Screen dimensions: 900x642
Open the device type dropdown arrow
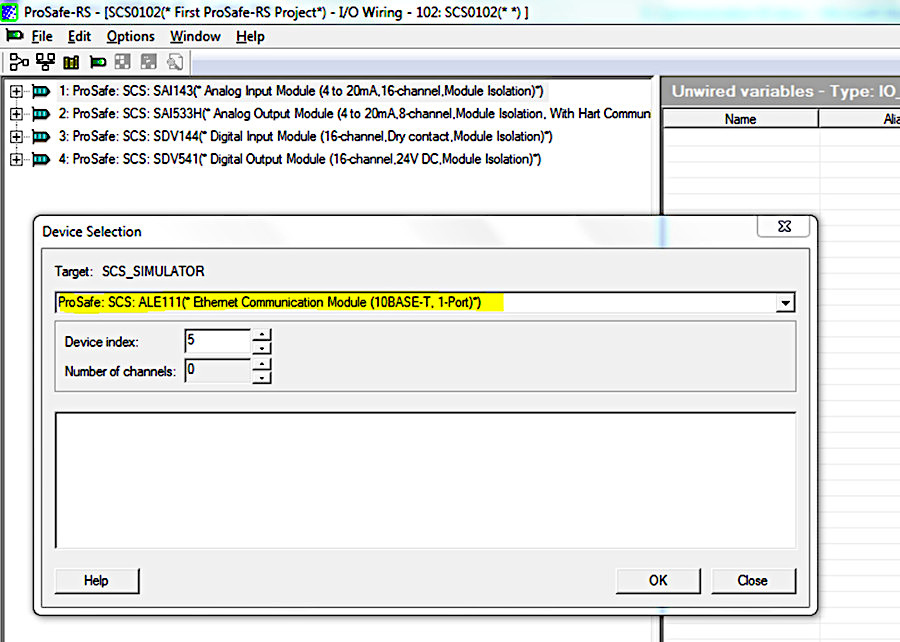785,302
